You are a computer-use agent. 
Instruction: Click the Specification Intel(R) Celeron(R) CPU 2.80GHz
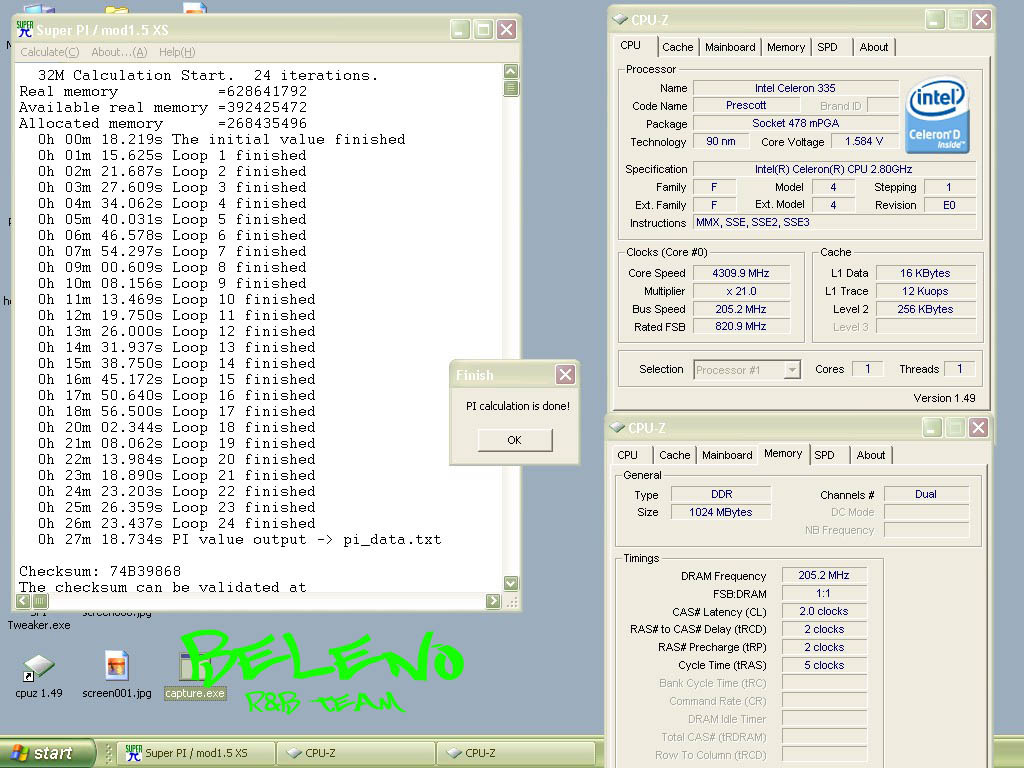(834, 169)
